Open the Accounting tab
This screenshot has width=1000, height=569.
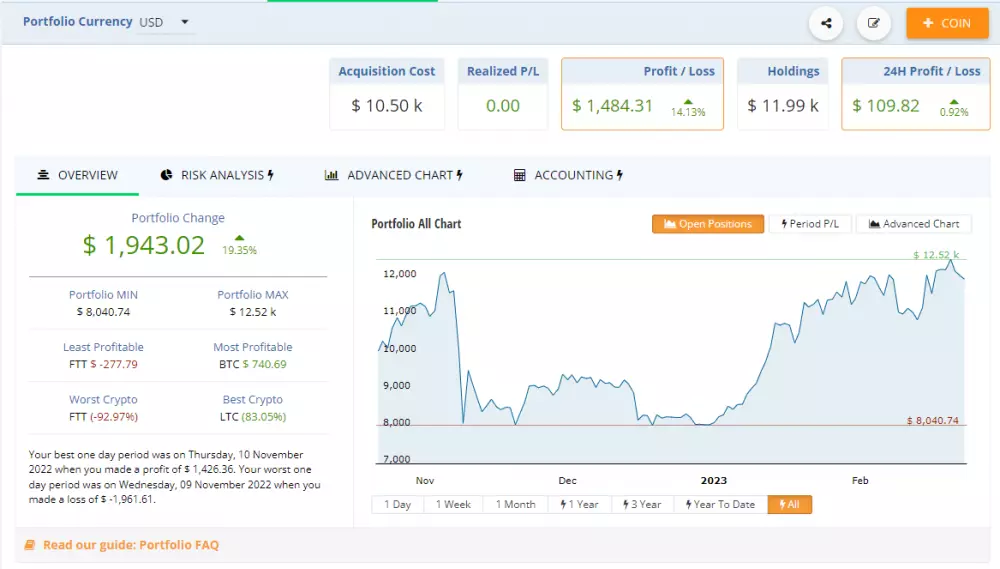point(568,175)
